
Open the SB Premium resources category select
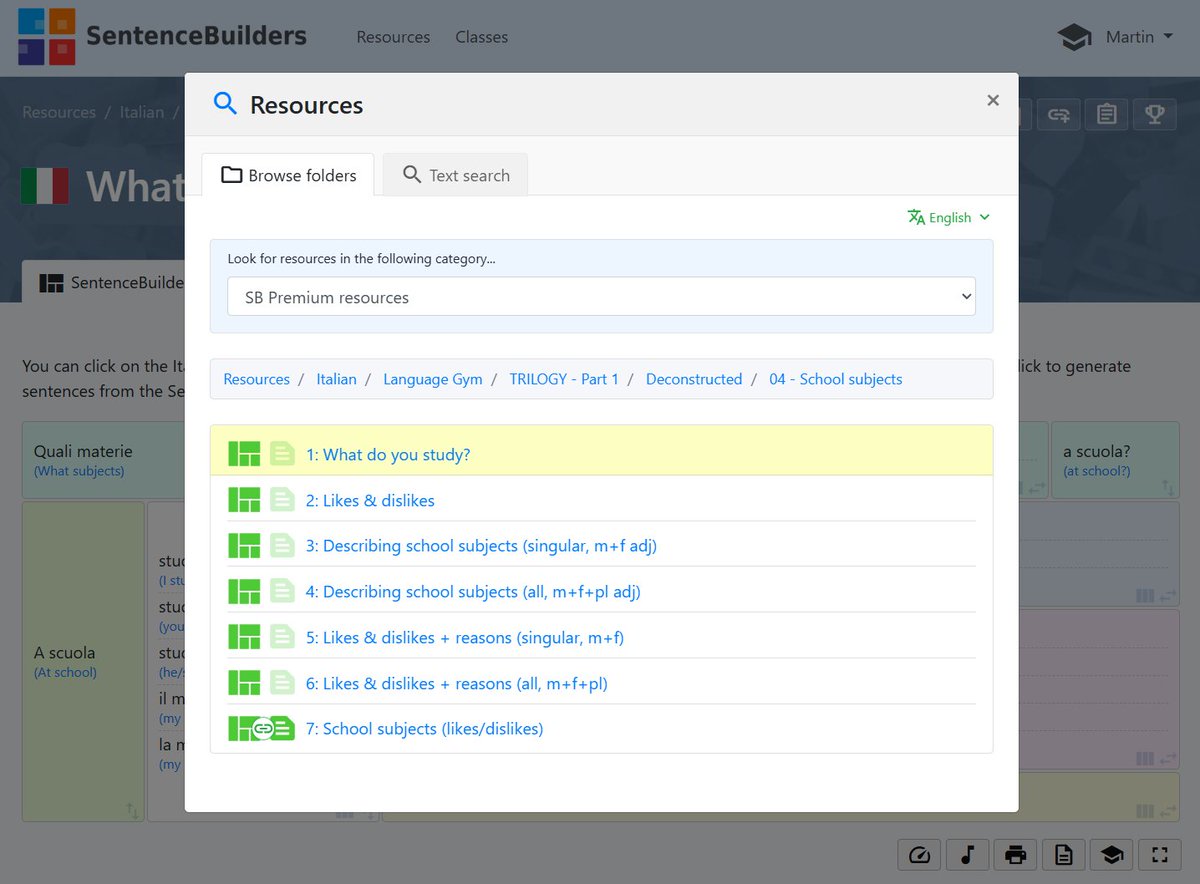click(x=601, y=297)
